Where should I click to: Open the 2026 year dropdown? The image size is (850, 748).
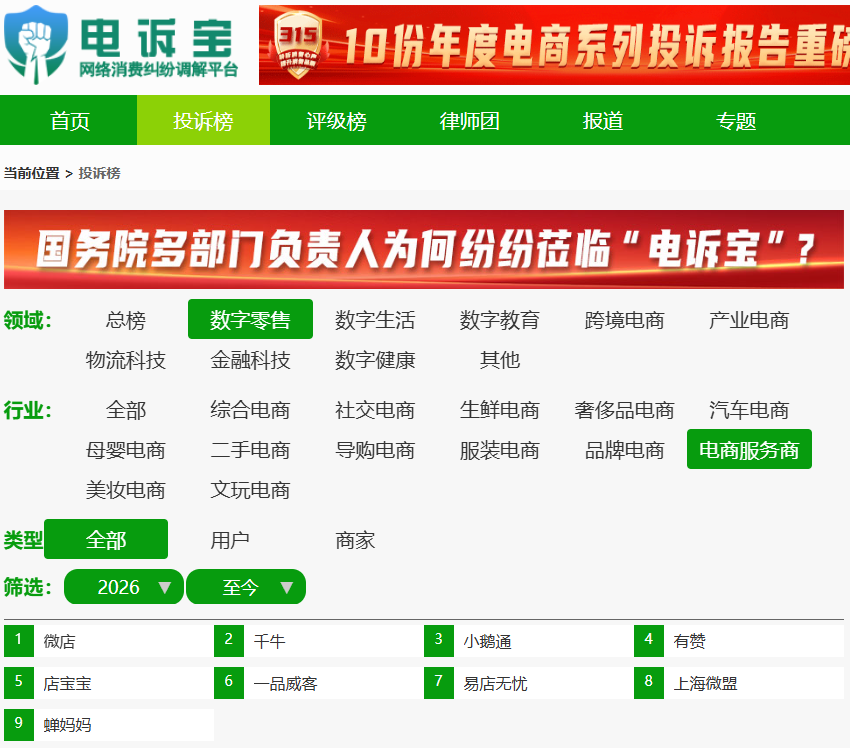(x=124, y=586)
